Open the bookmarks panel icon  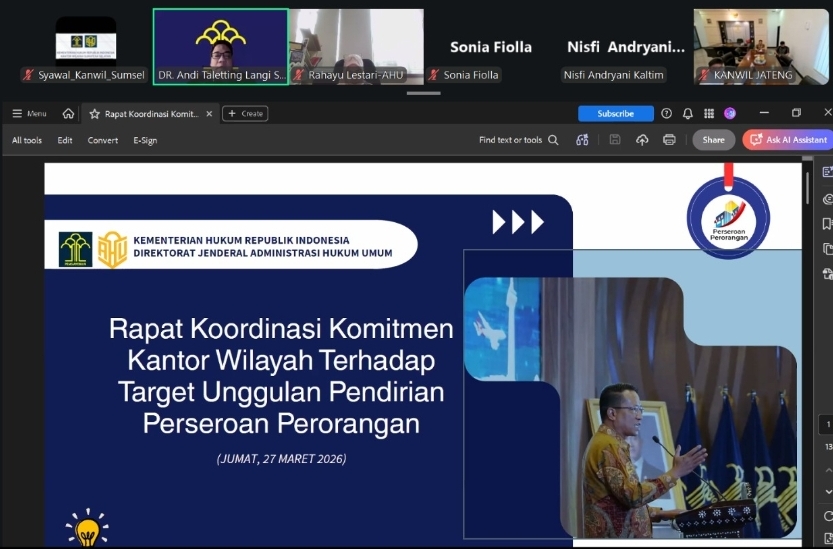click(x=827, y=224)
